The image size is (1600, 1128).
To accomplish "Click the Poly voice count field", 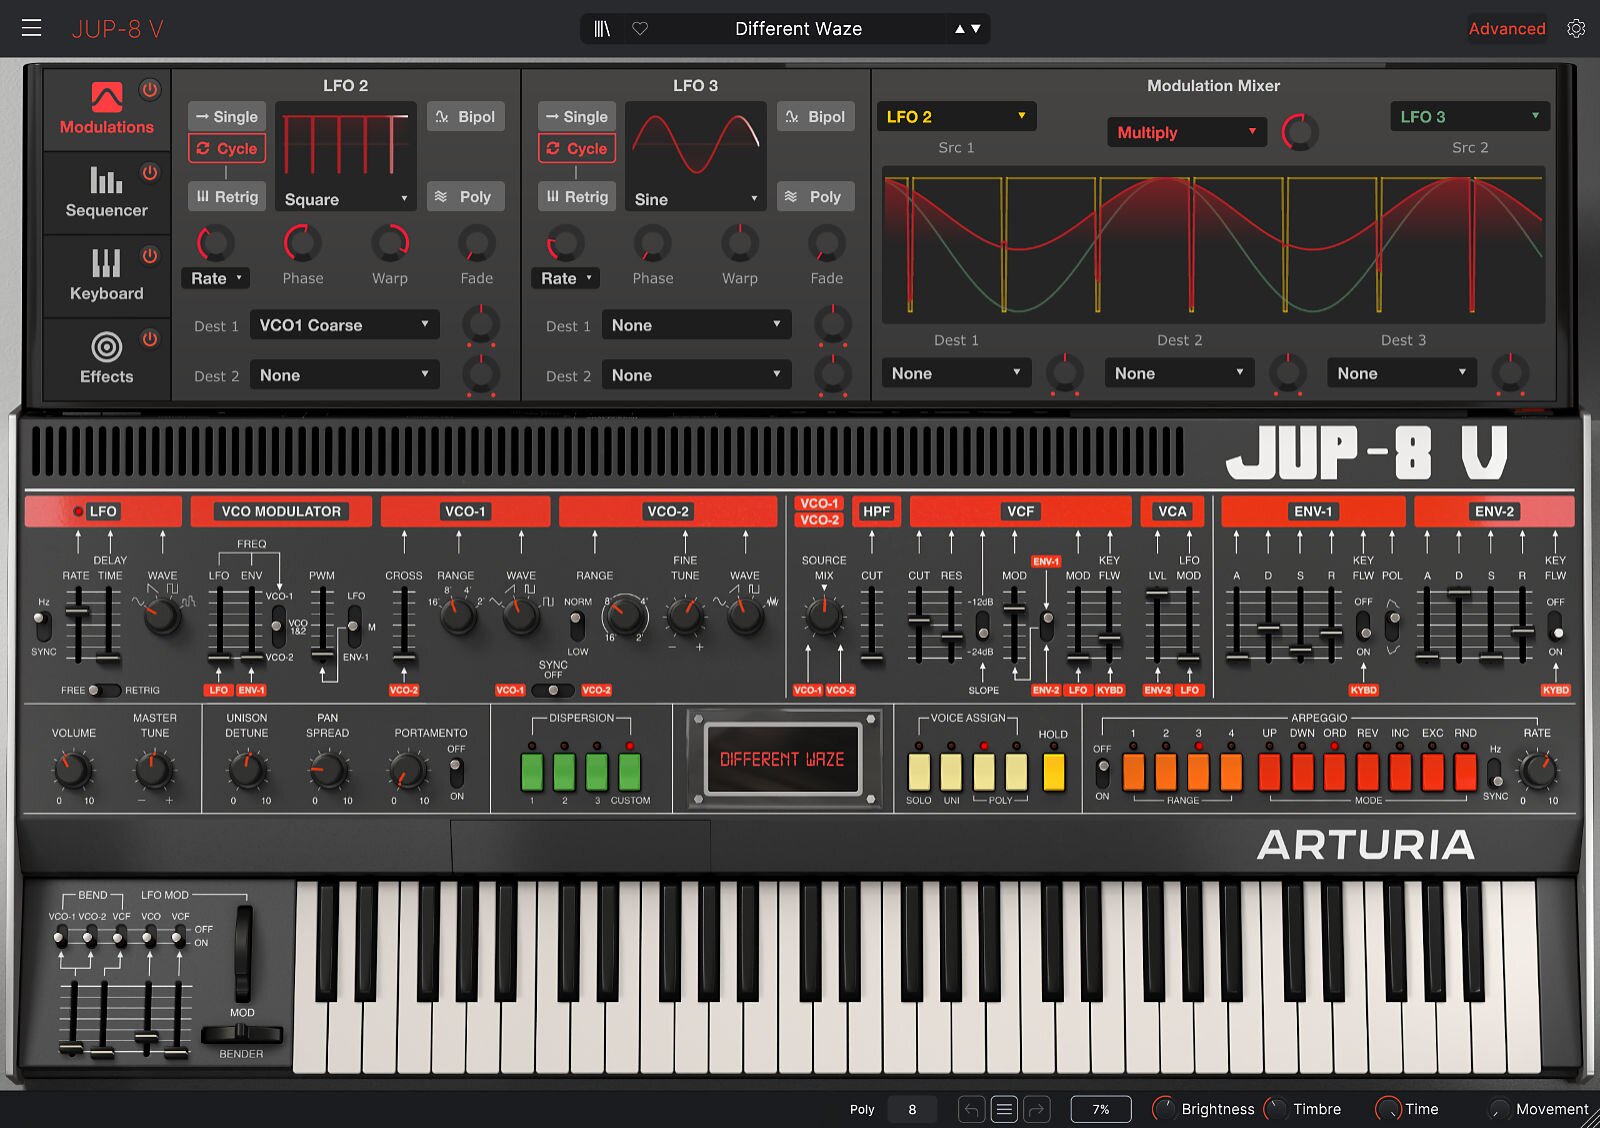I will [912, 1109].
